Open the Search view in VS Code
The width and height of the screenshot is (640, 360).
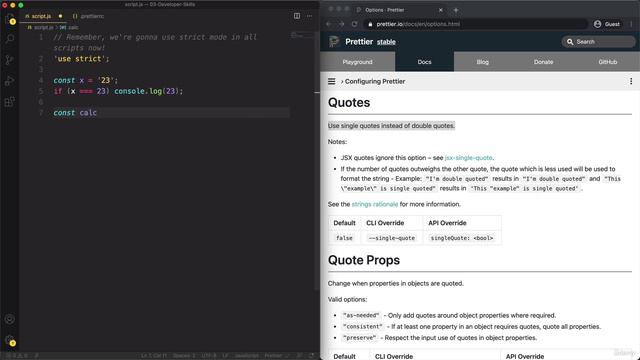tap(10, 39)
